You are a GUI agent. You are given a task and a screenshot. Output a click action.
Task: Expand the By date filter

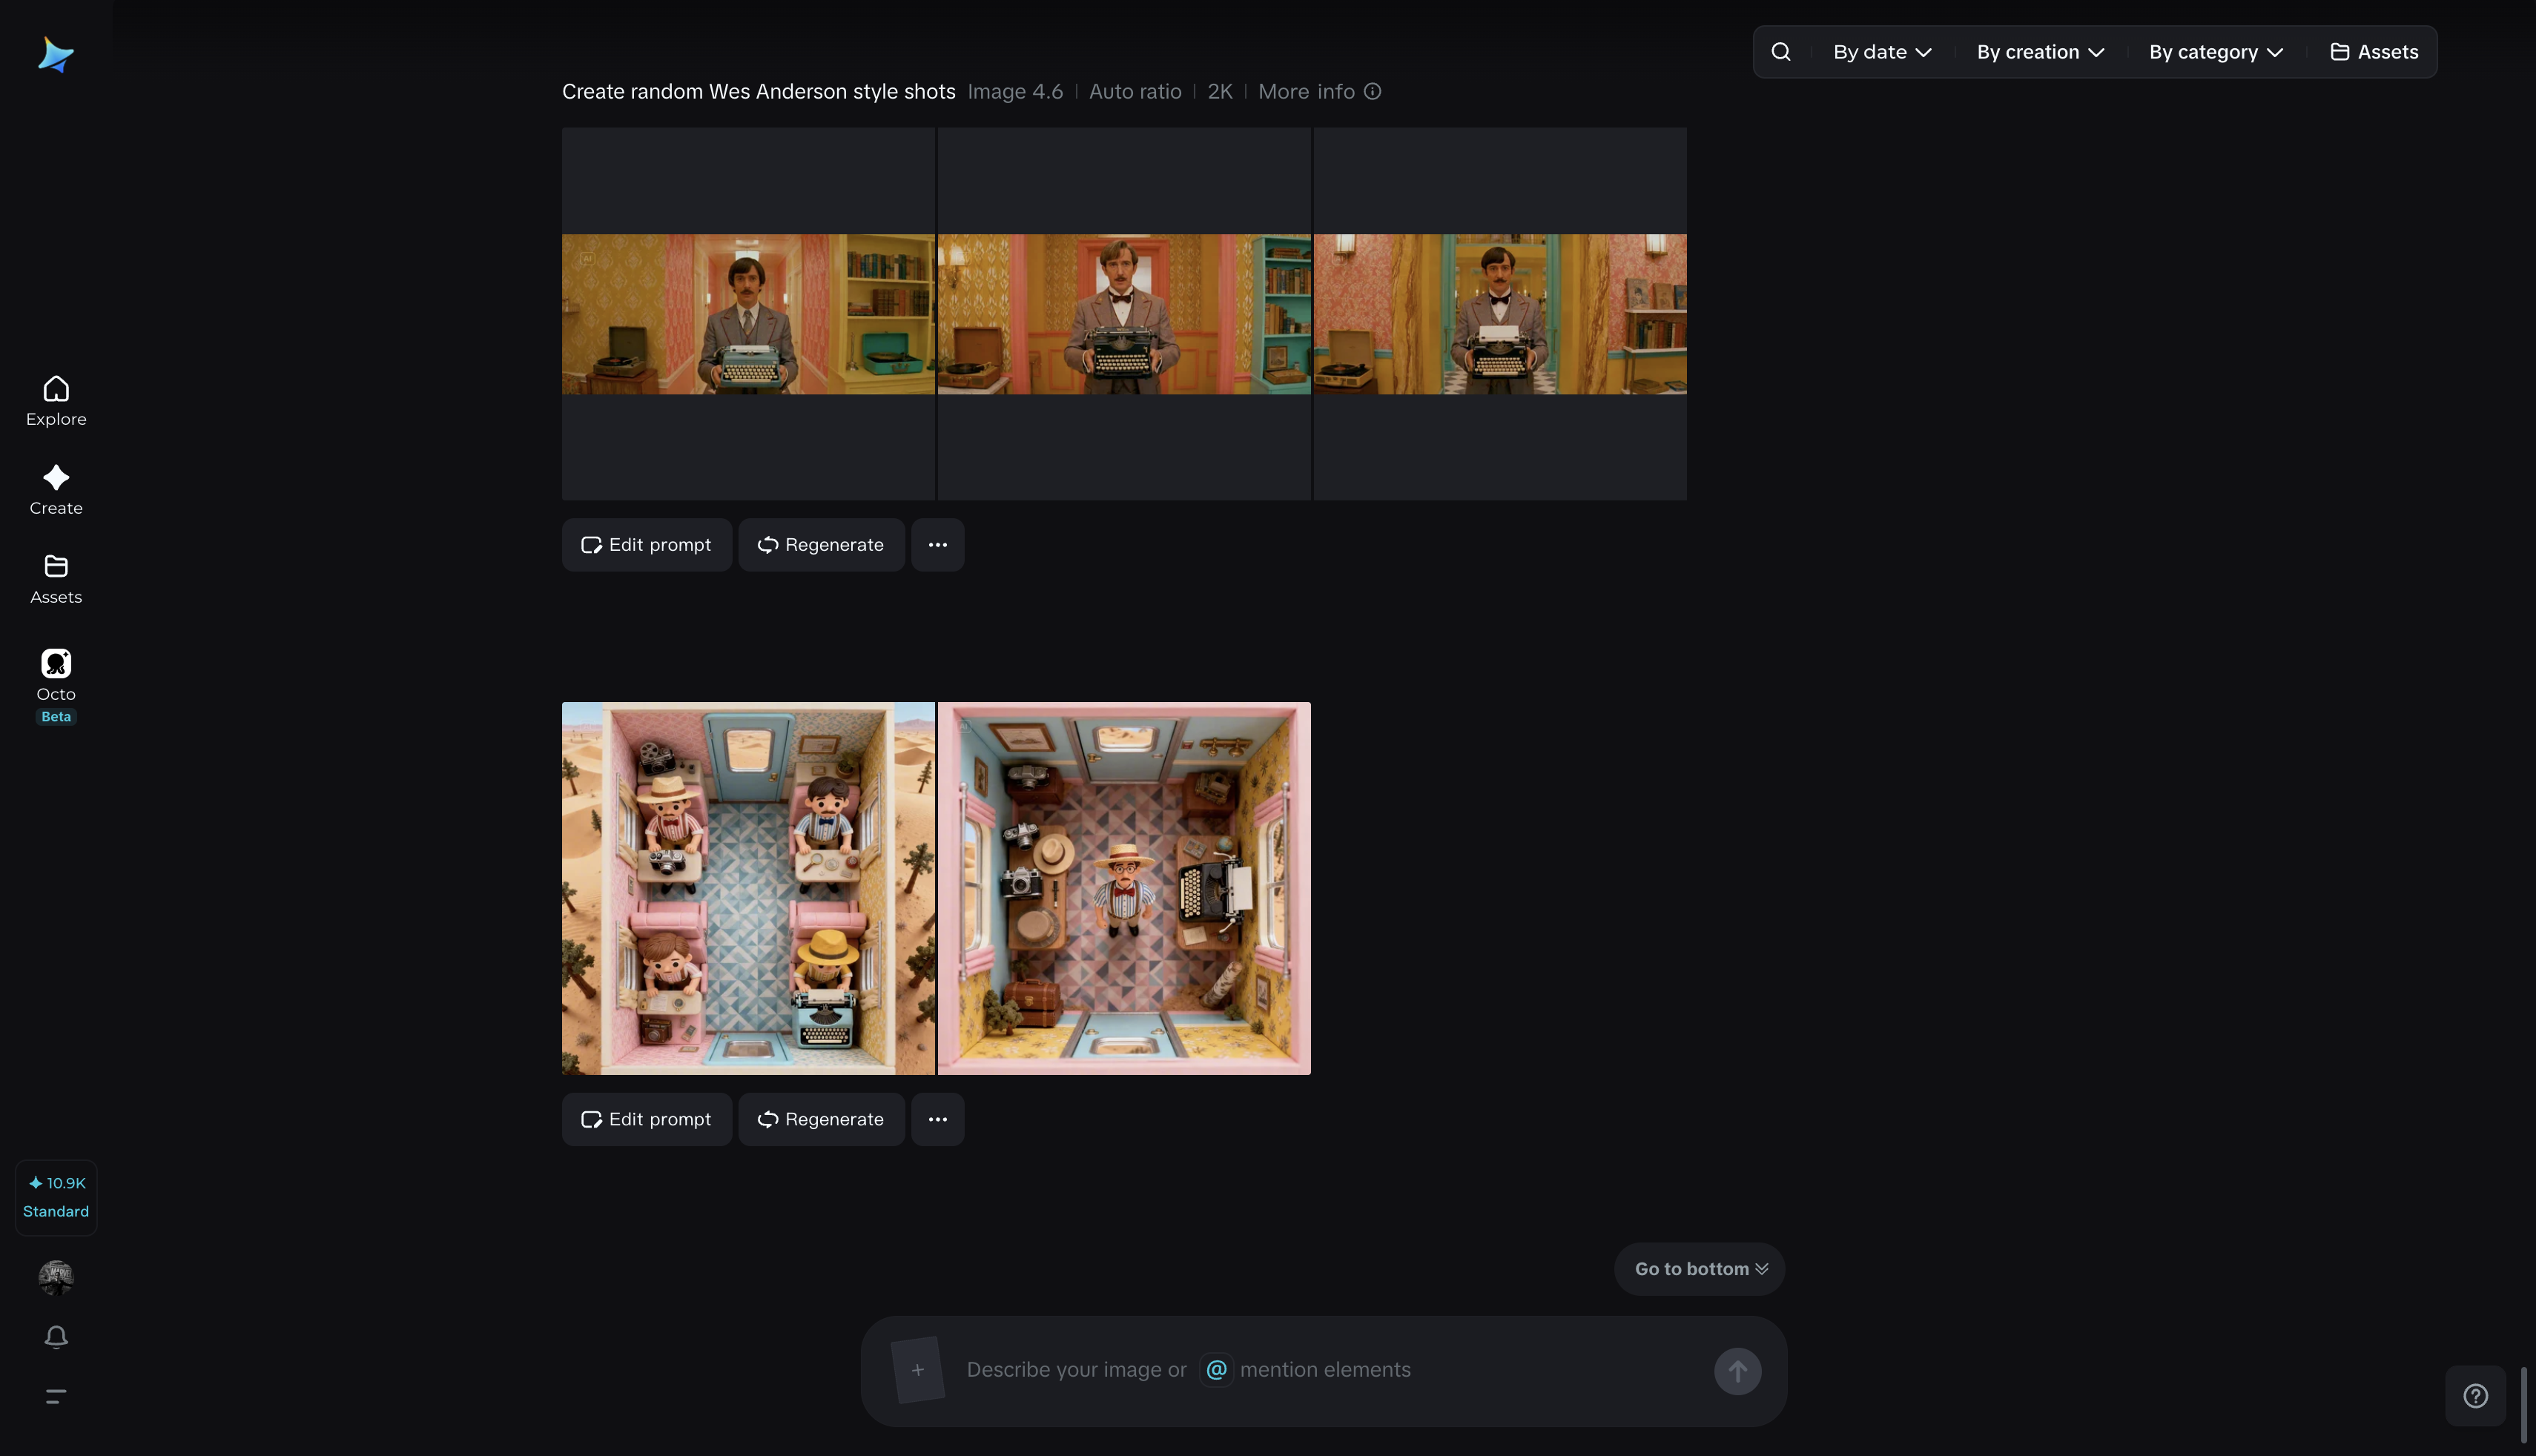coord(1882,52)
